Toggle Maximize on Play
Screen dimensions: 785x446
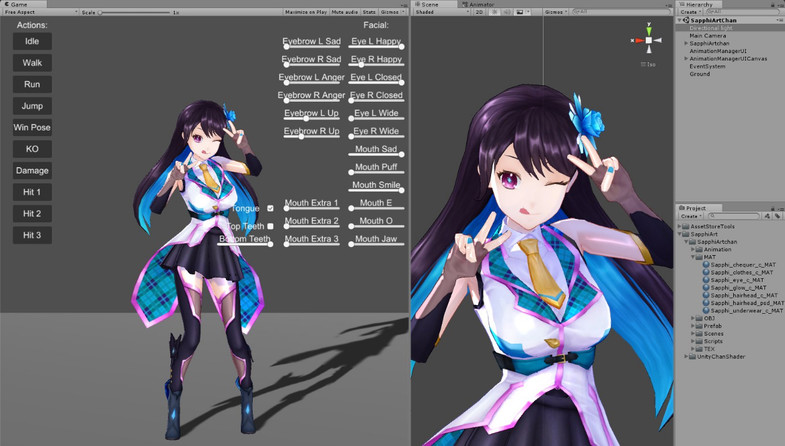click(306, 12)
